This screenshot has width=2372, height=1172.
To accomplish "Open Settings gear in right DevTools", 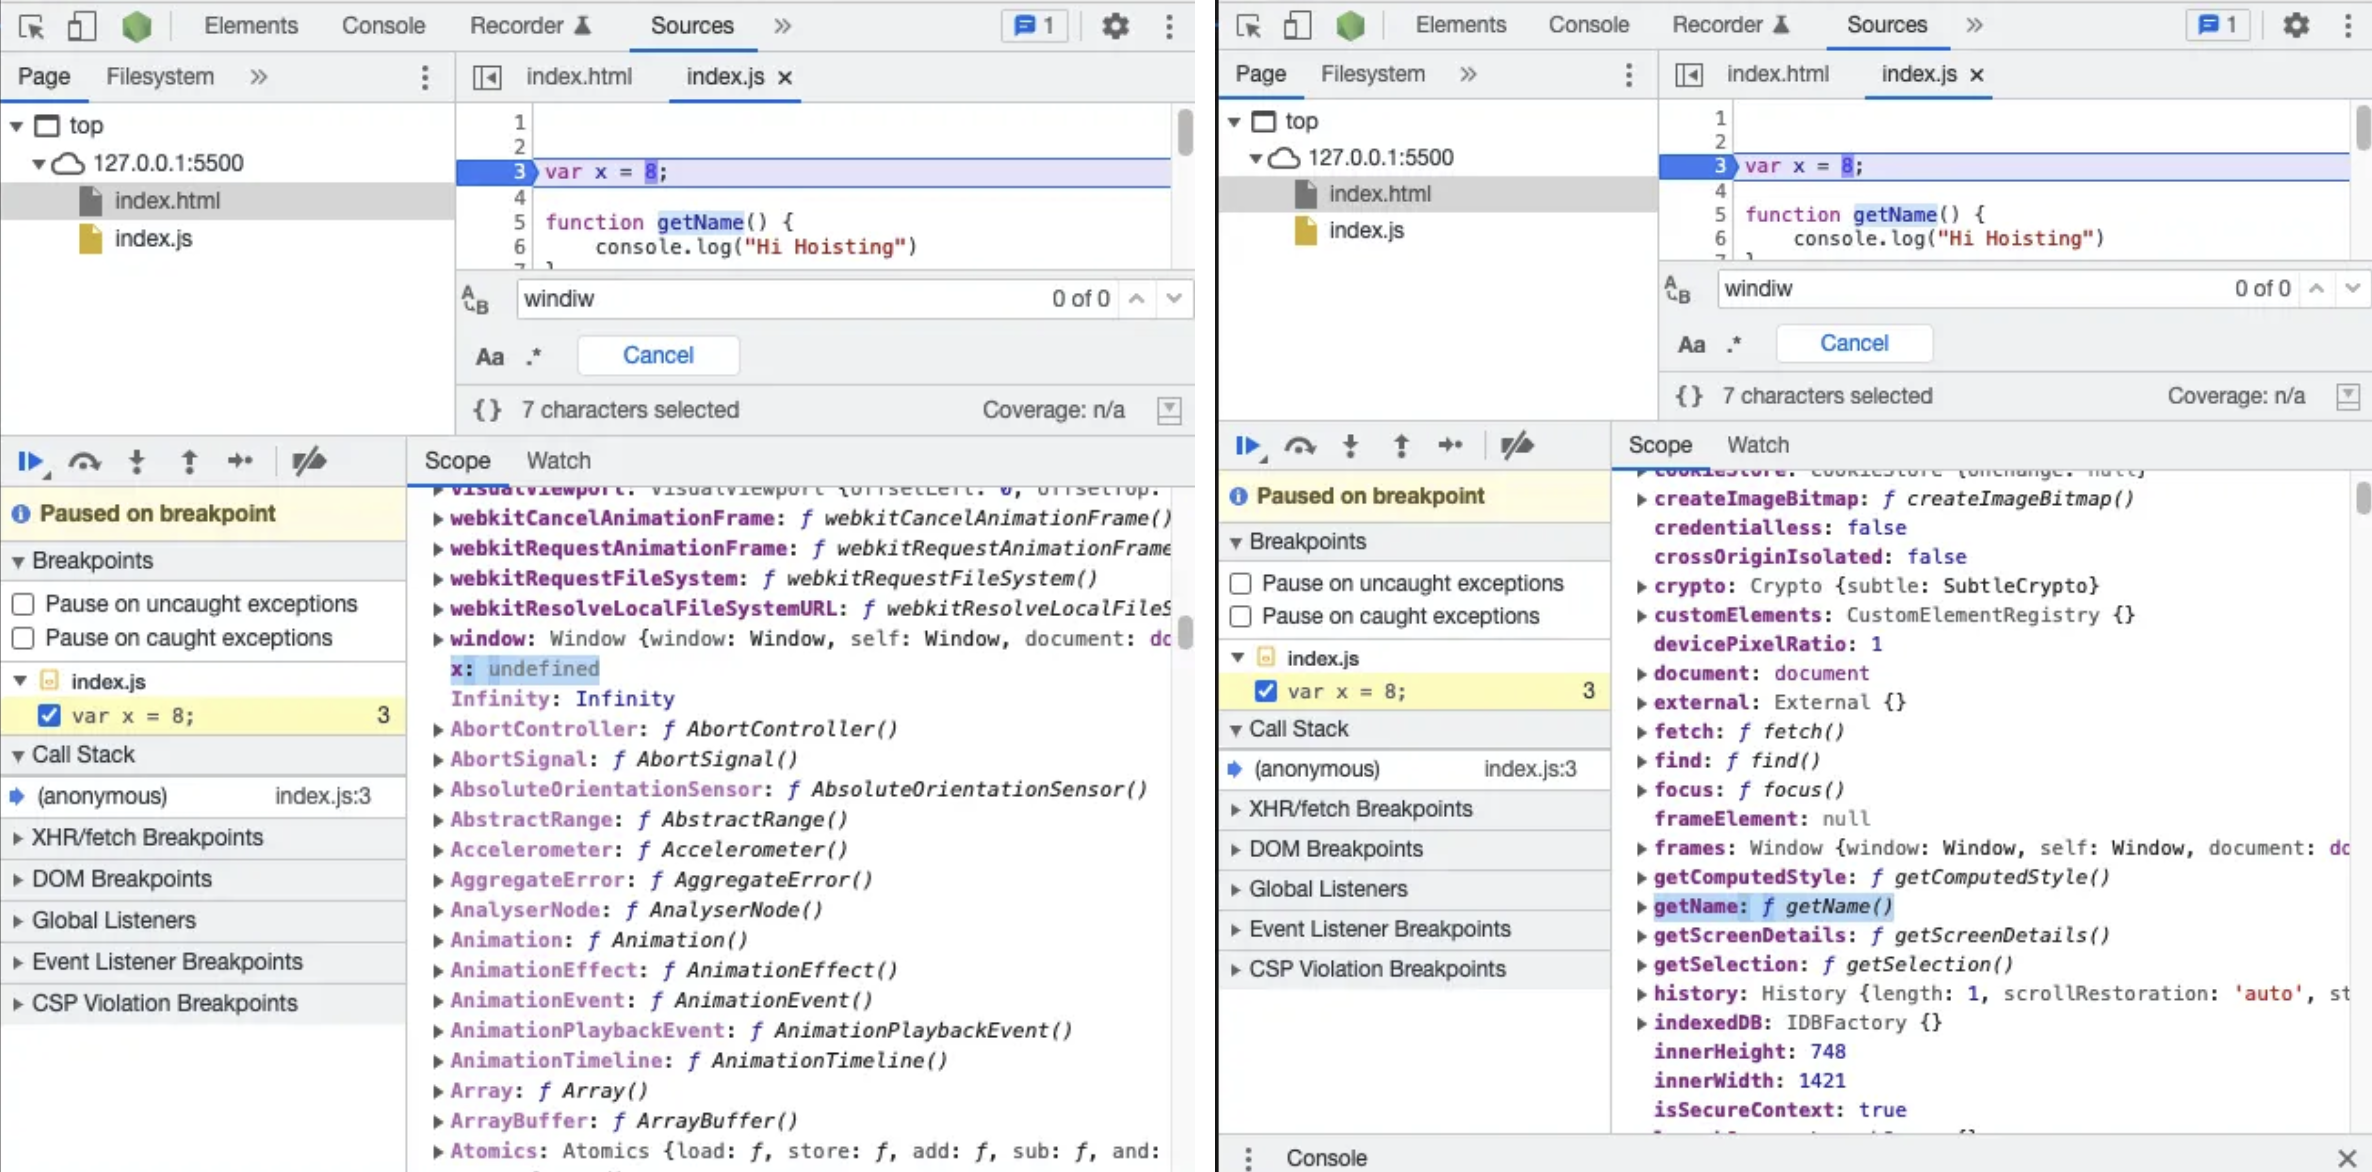I will (2296, 25).
